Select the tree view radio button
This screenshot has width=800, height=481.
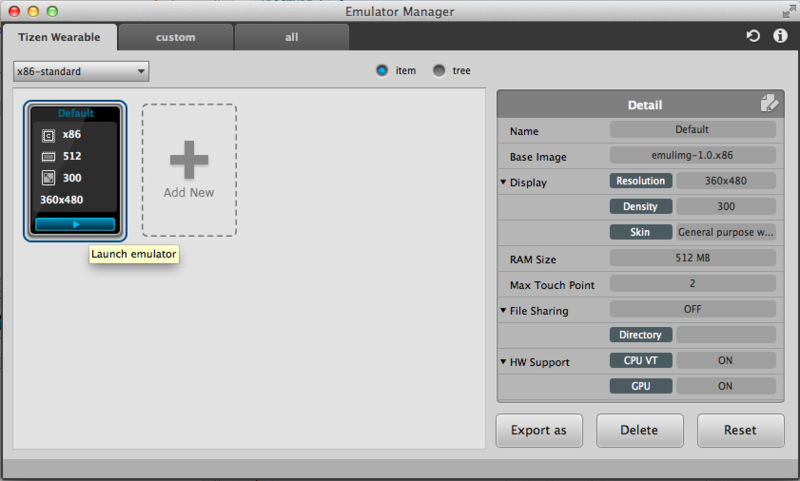[439, 70]
